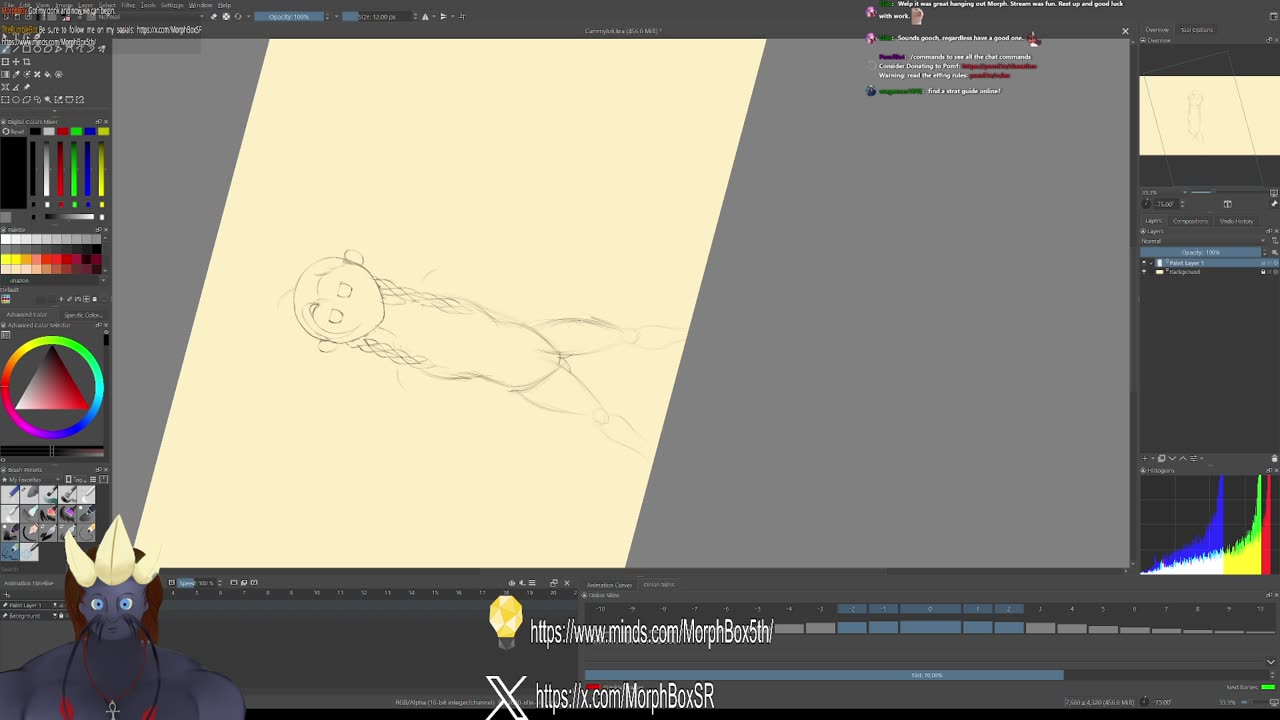Toggle wrap around mode

pyautogui.click(x=462, y=16)
